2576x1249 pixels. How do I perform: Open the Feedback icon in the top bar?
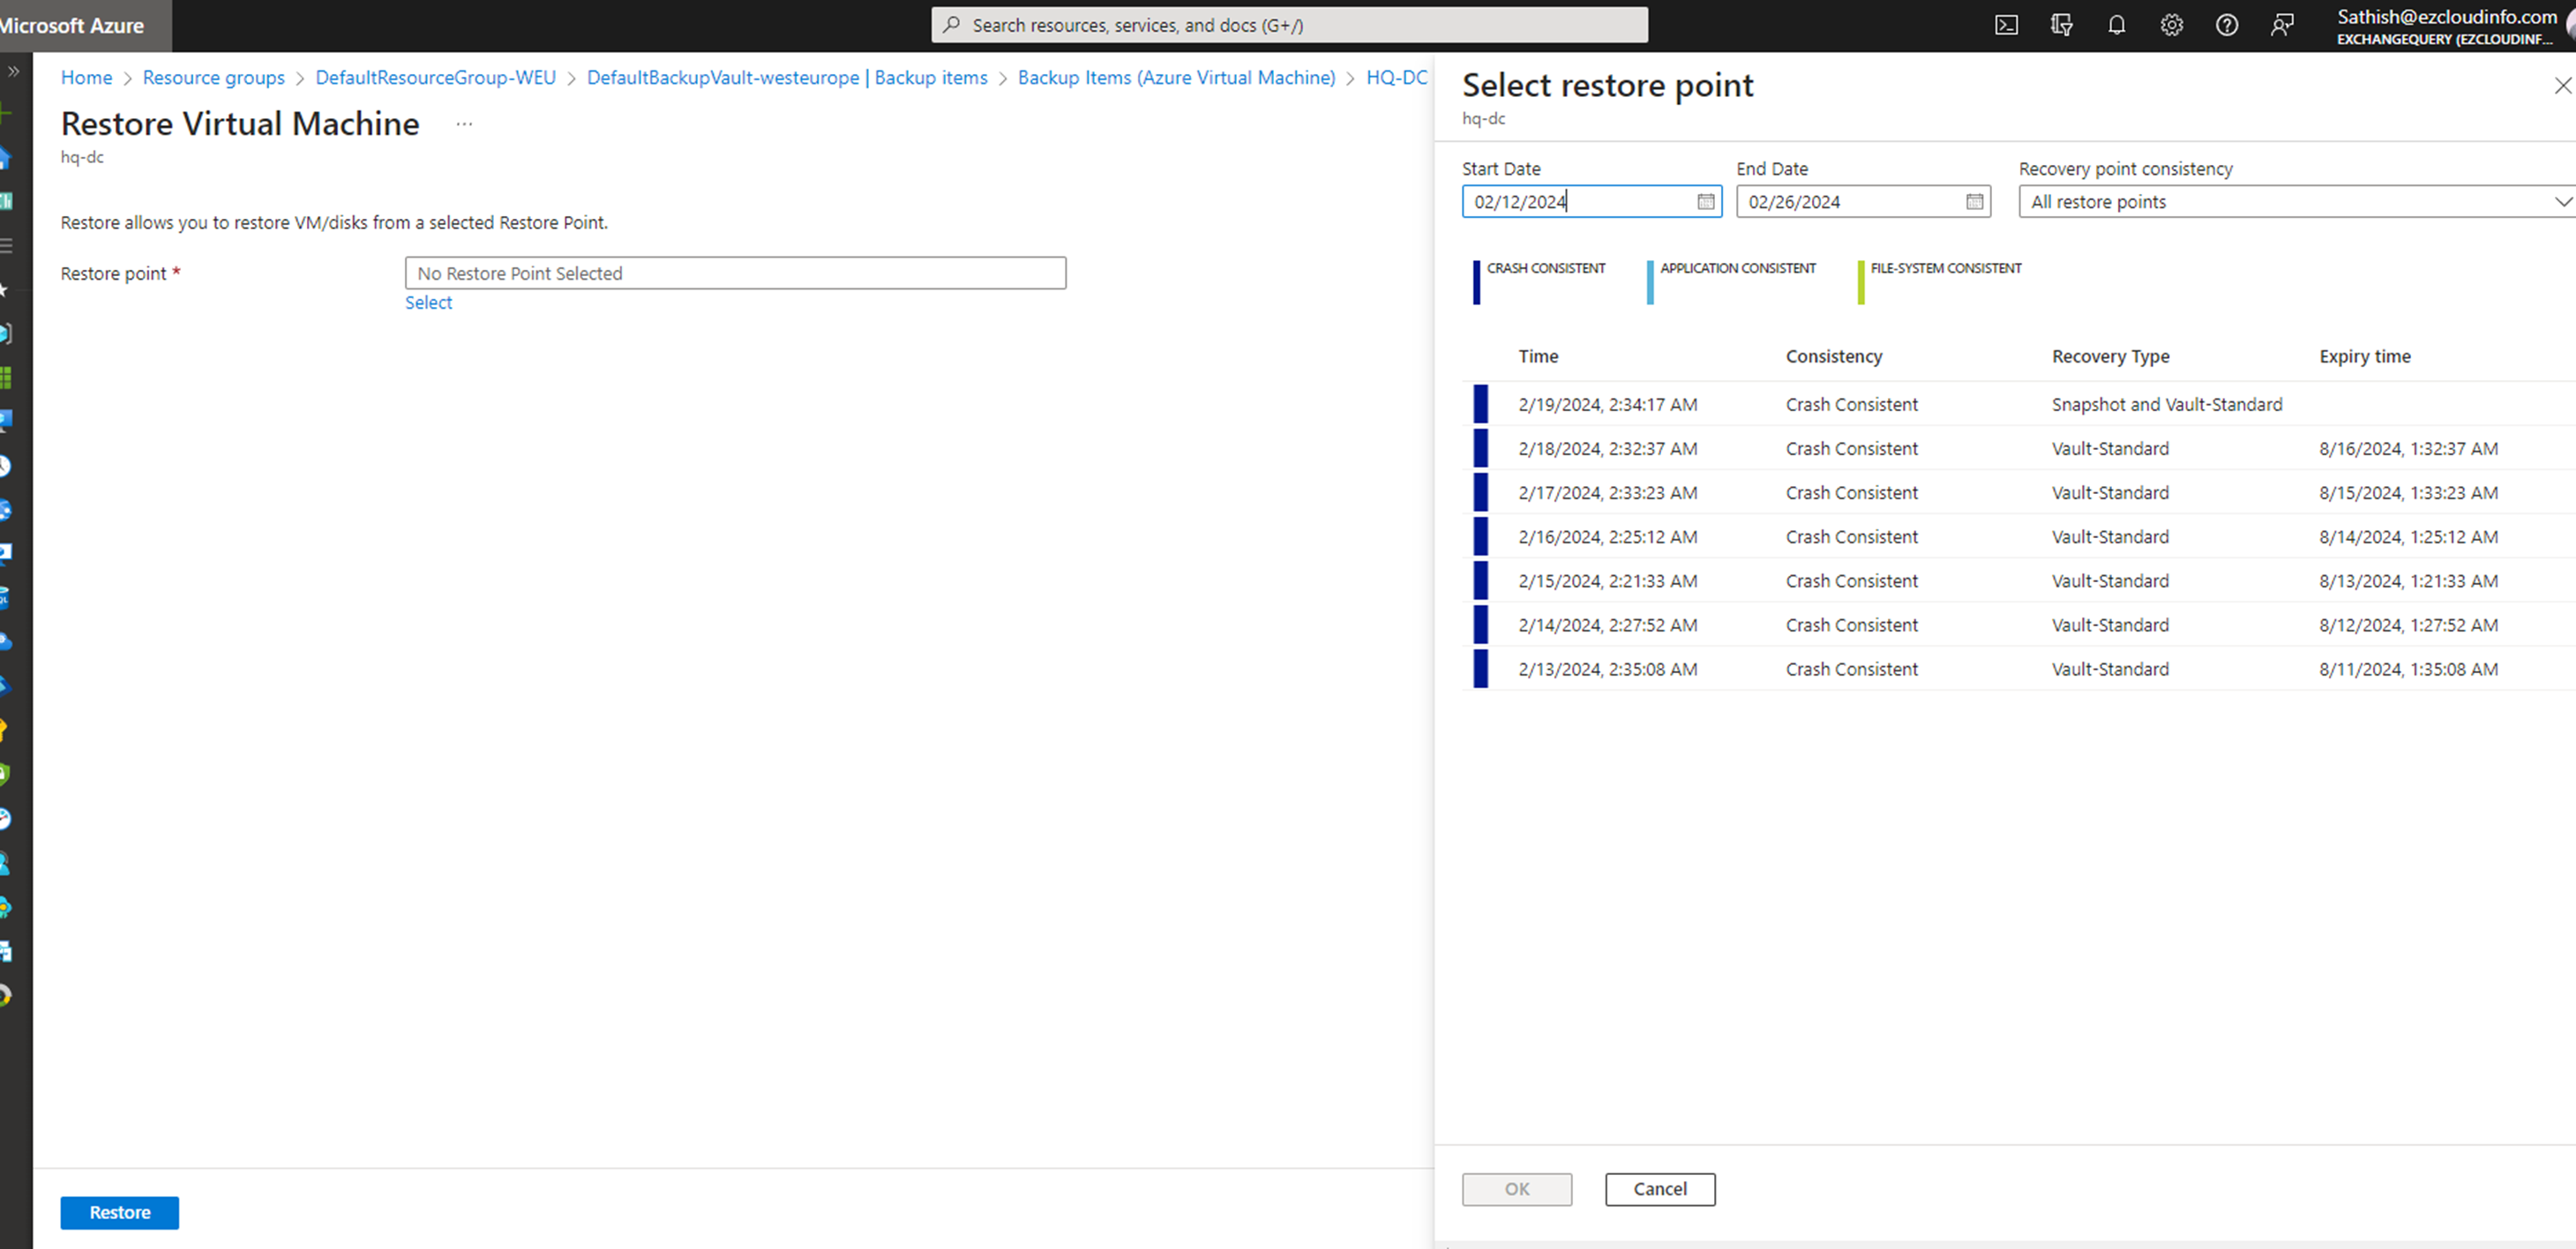(x=2281, y=25)
